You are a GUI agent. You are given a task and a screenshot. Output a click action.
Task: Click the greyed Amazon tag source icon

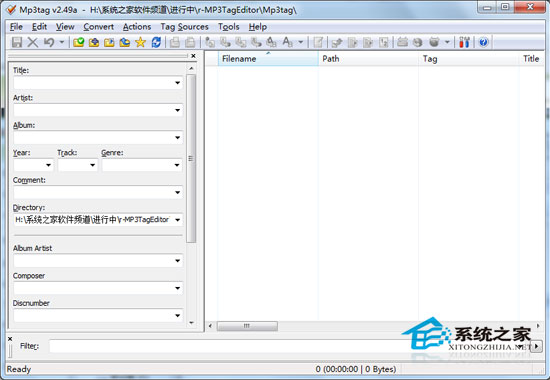click(402, 42)
